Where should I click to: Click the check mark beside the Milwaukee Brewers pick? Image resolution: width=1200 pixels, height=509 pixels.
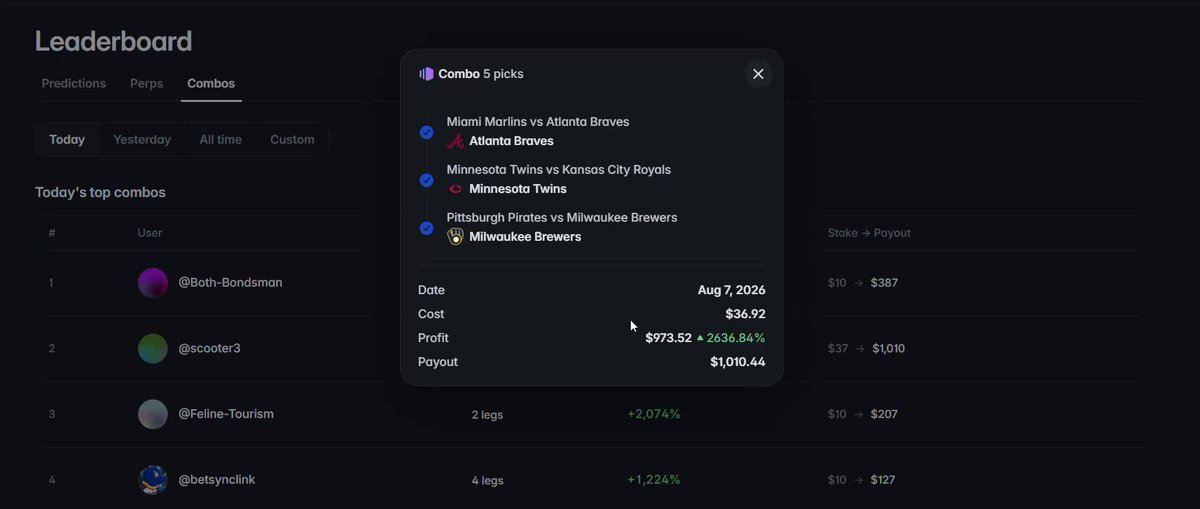[x=427, y=228]
